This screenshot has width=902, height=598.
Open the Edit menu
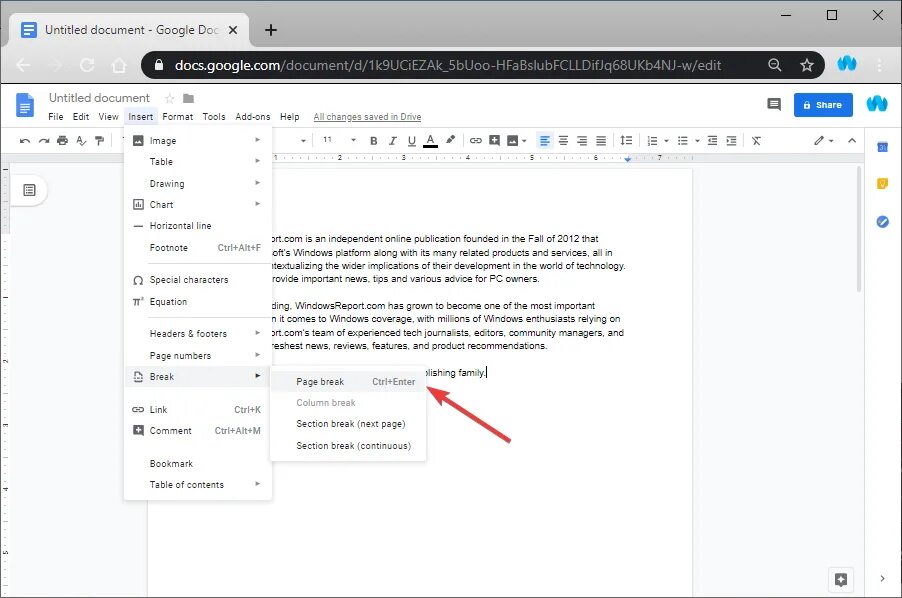pos(81,117)
